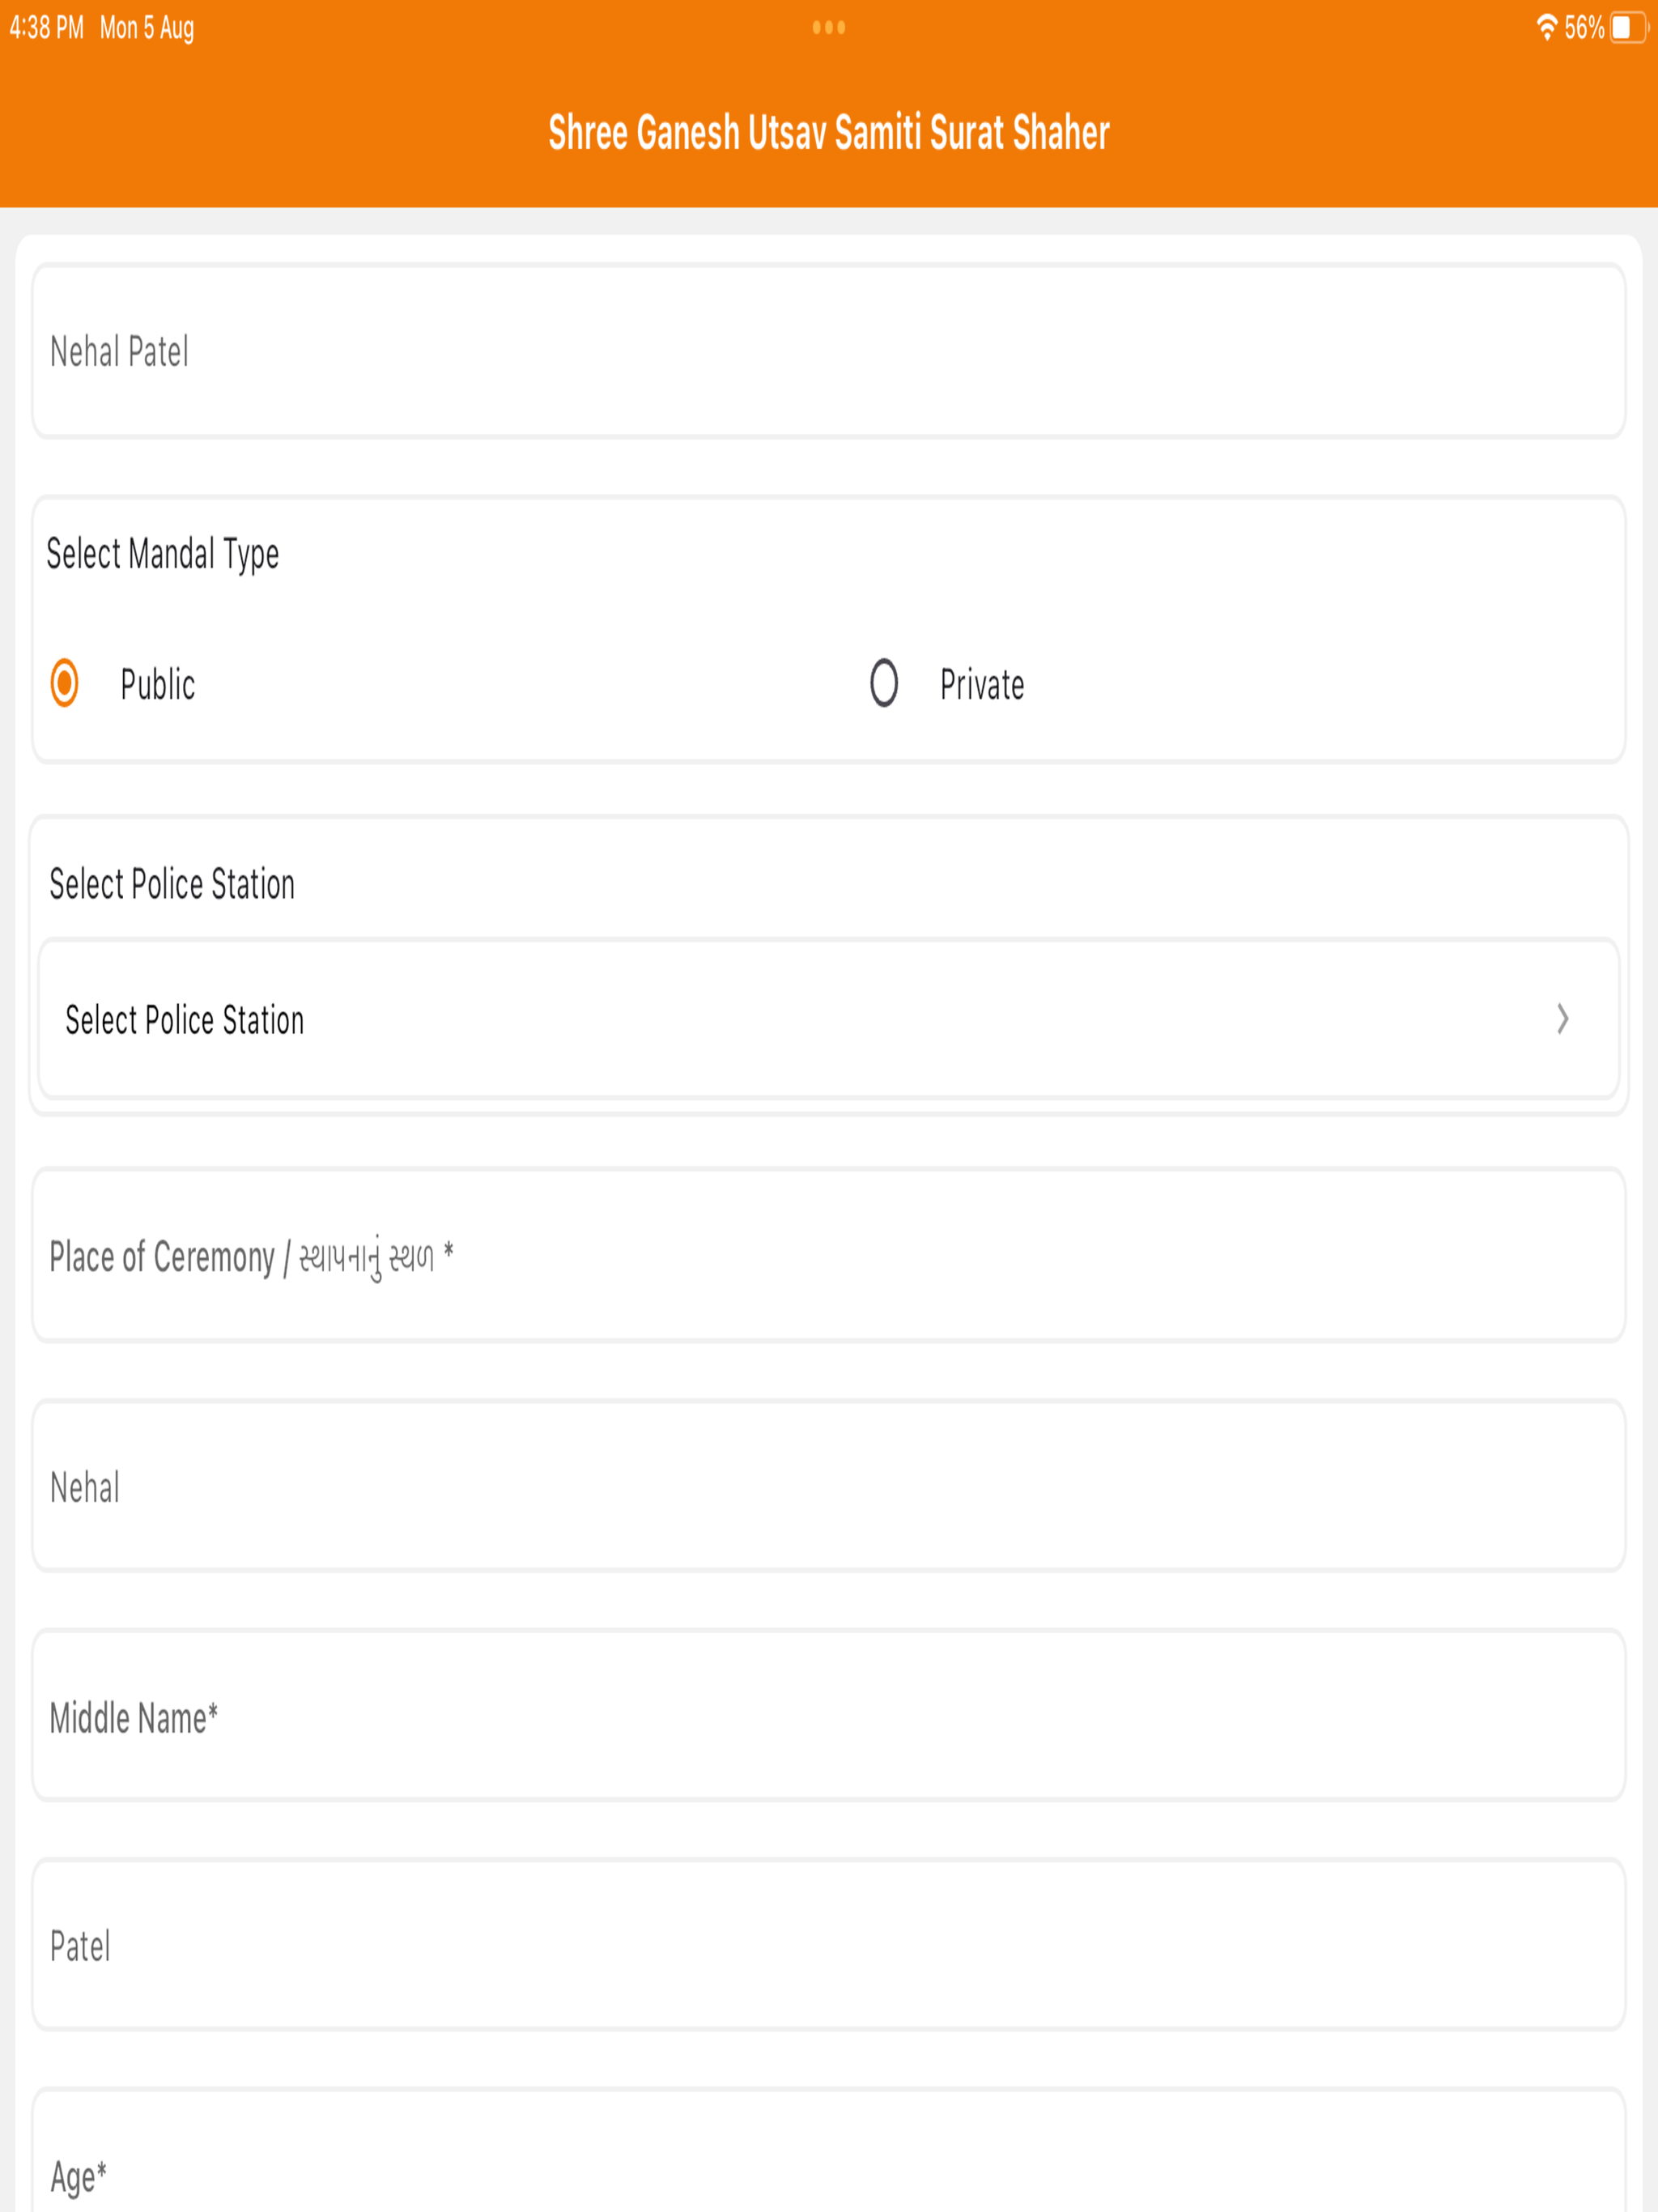
Task: Tap the Shree Ganesh Utsav Samiti title
Action: click(828, 132)
